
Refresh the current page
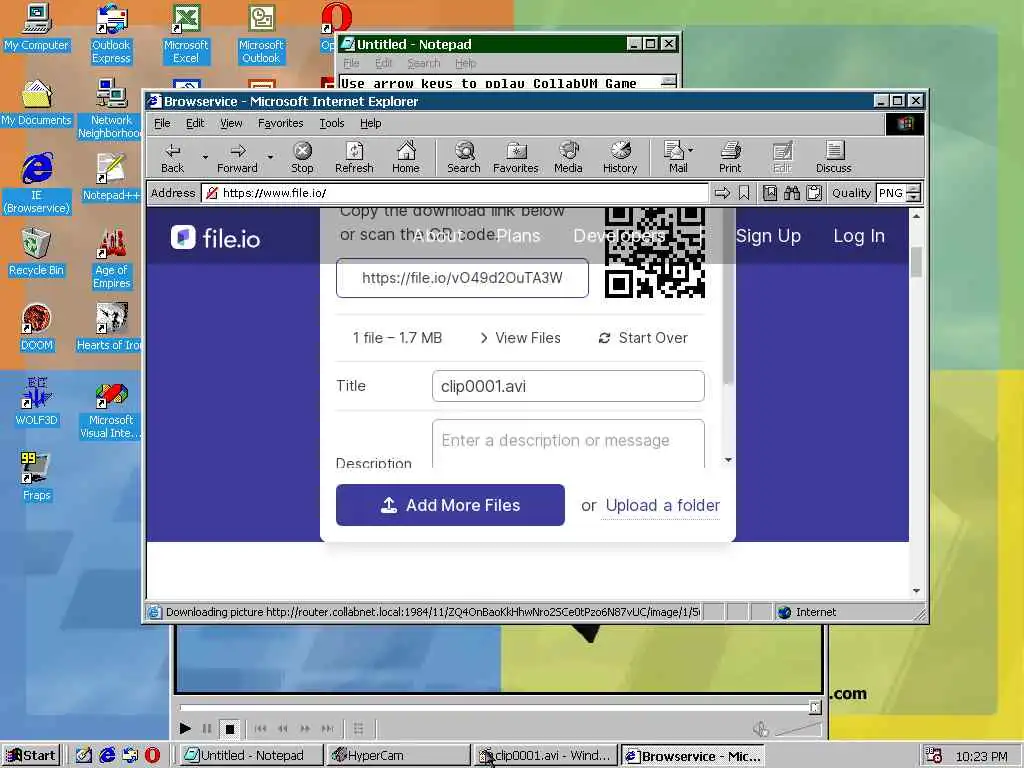354,157
